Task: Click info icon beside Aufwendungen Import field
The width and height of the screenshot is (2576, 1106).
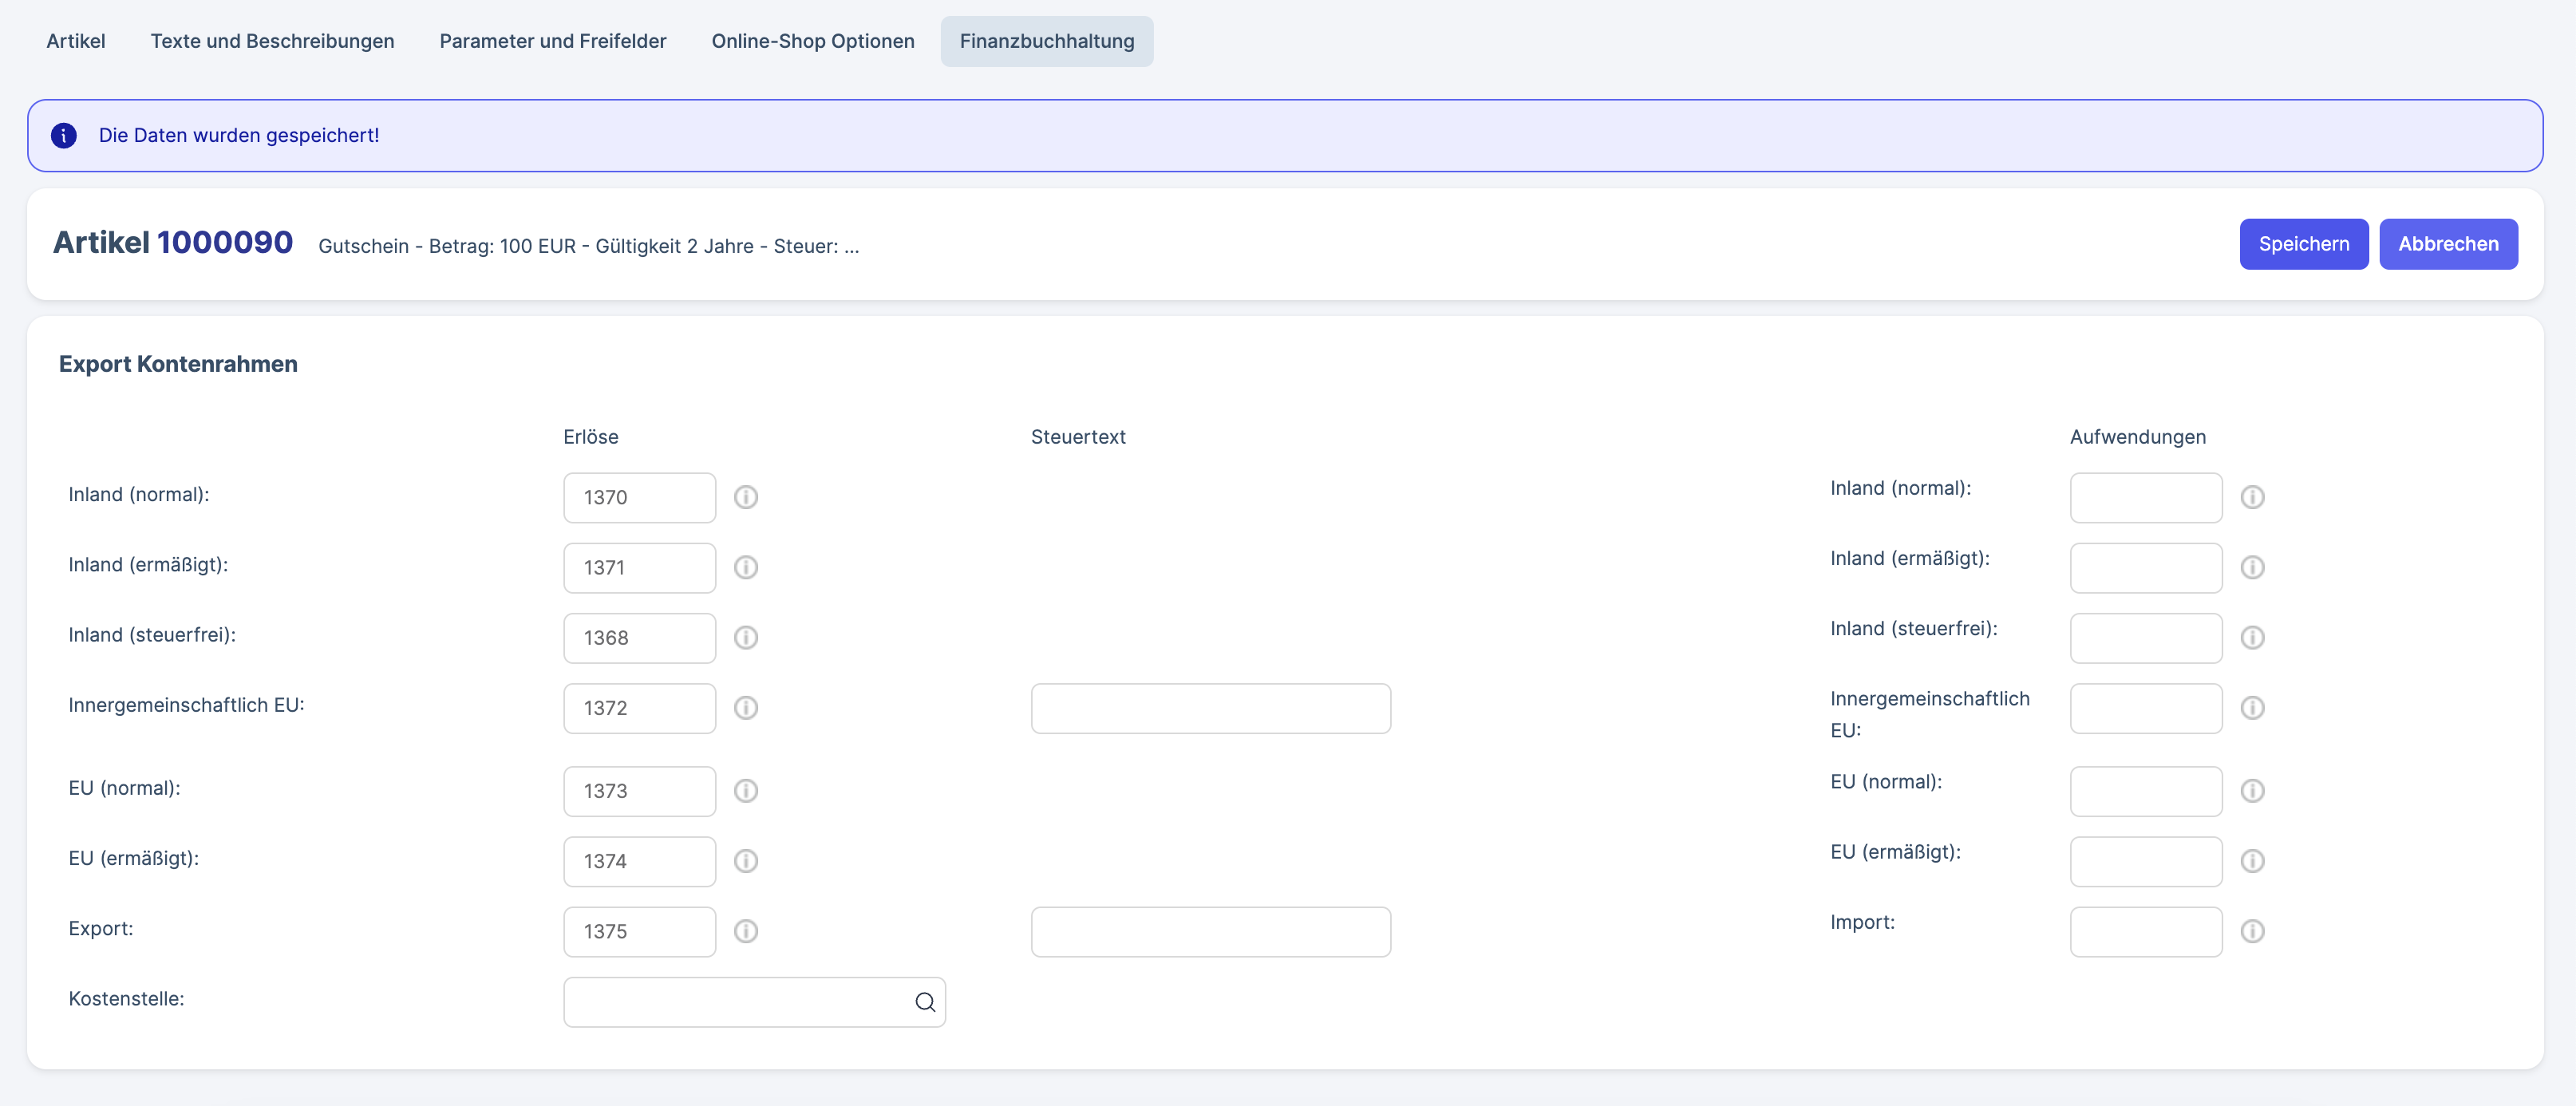Action: [x=2252, y=931]
